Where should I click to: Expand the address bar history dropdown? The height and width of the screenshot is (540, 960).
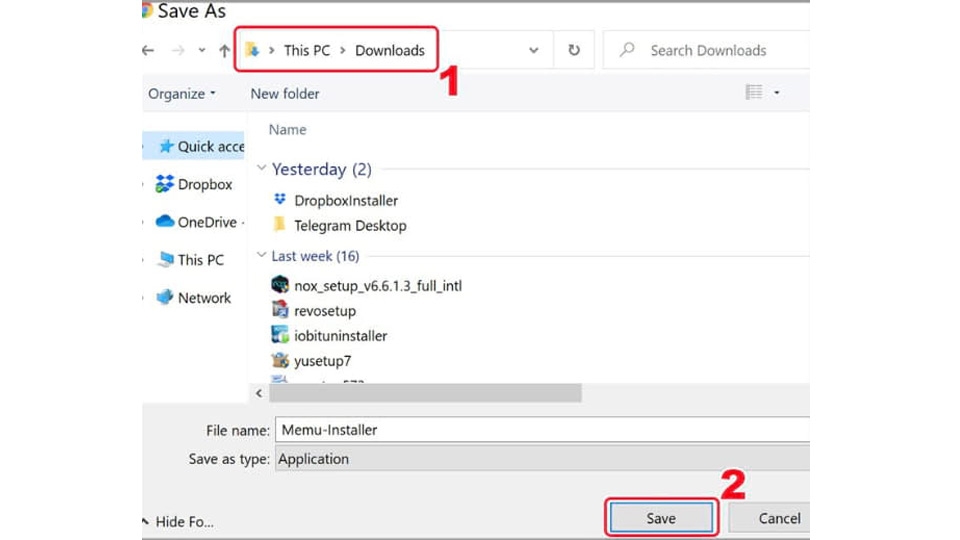[534, 50]
